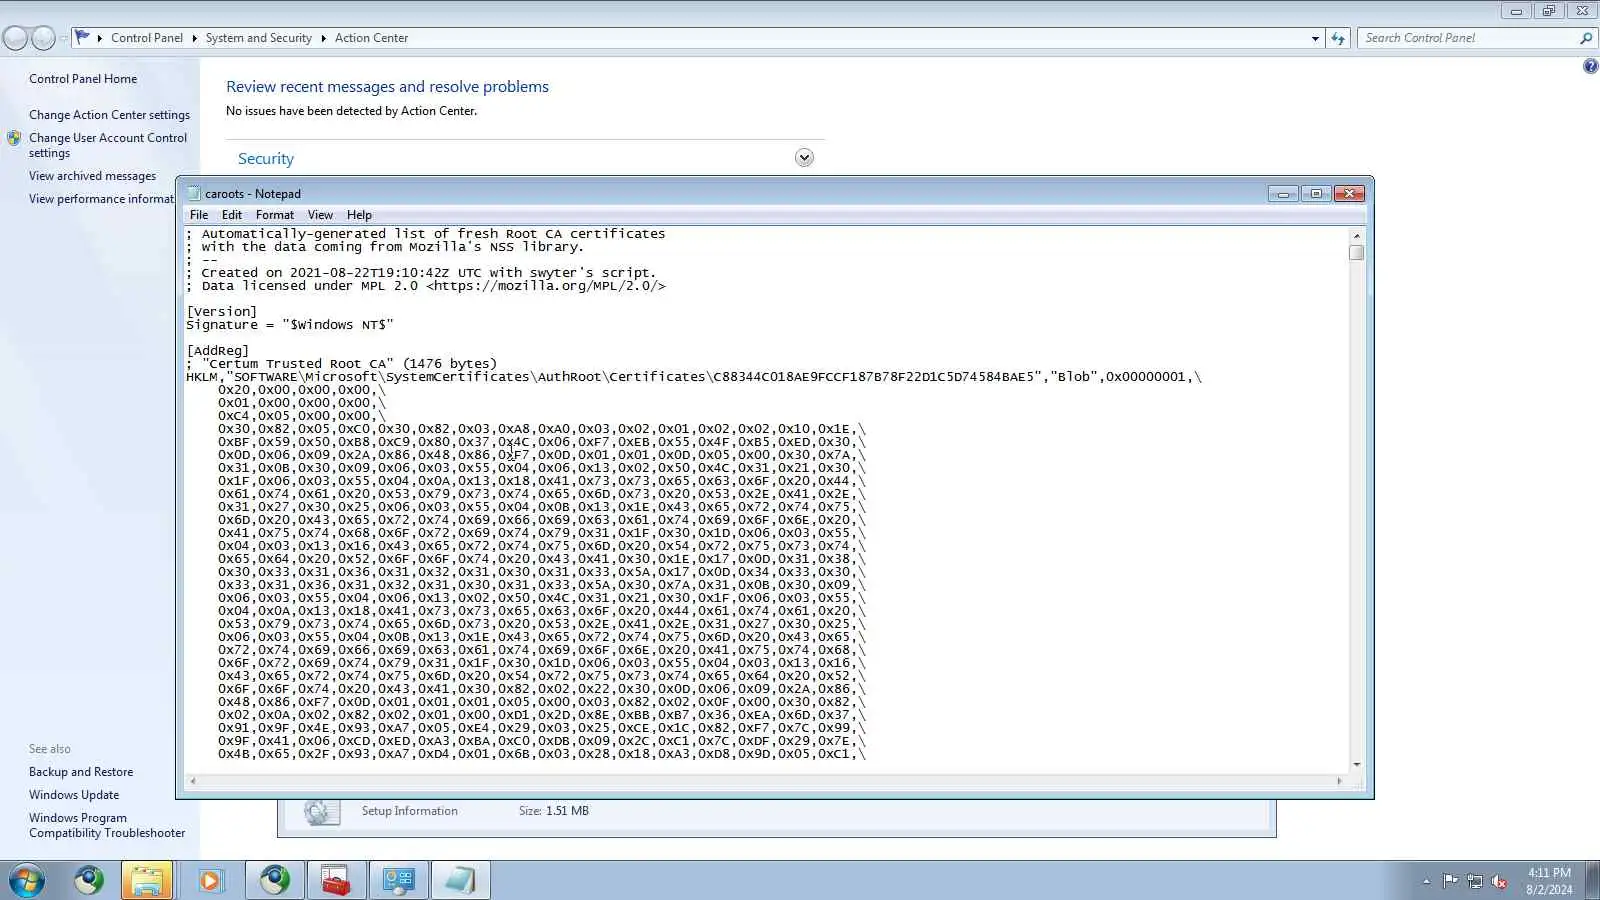Click the Notepad scrollbar down arrow
The image size is (1600, 900).
click(1356, 765)
